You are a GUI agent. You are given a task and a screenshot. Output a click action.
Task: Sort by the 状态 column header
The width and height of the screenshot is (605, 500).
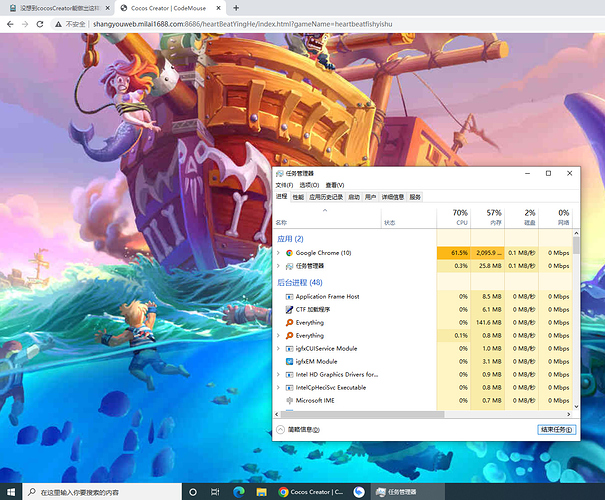[409, 218]
